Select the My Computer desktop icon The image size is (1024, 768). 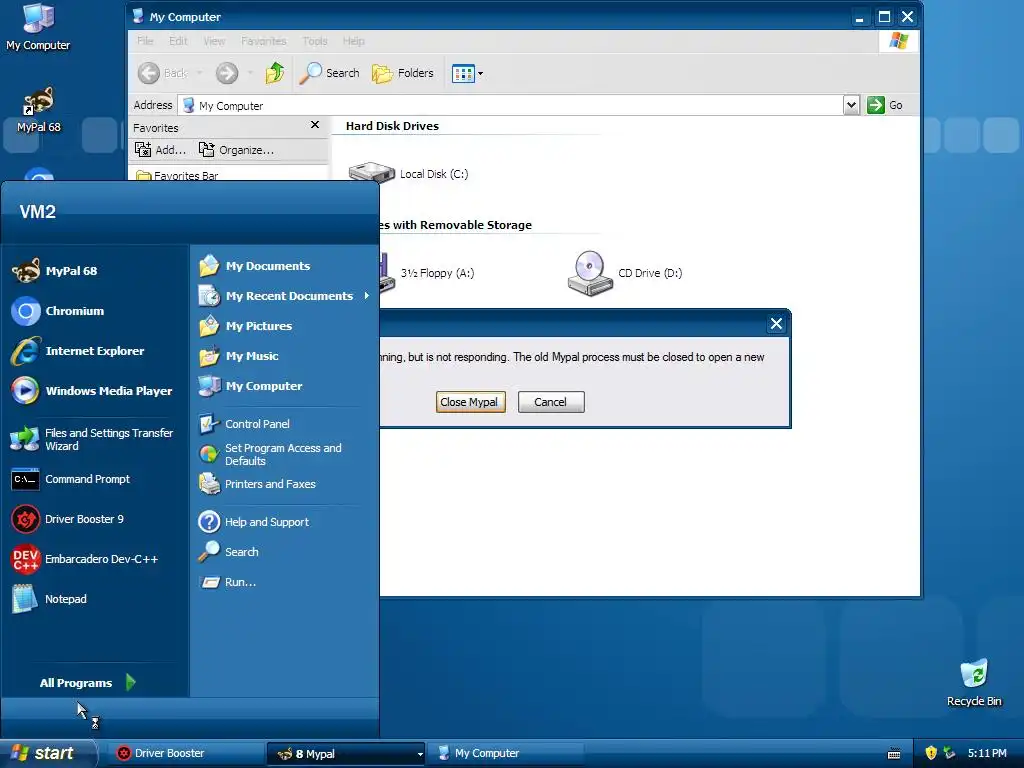(x=38, y=27)
